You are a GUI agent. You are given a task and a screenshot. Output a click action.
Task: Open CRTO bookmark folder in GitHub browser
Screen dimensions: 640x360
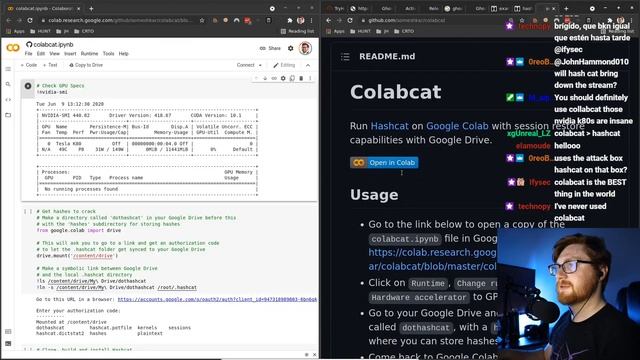404,31
